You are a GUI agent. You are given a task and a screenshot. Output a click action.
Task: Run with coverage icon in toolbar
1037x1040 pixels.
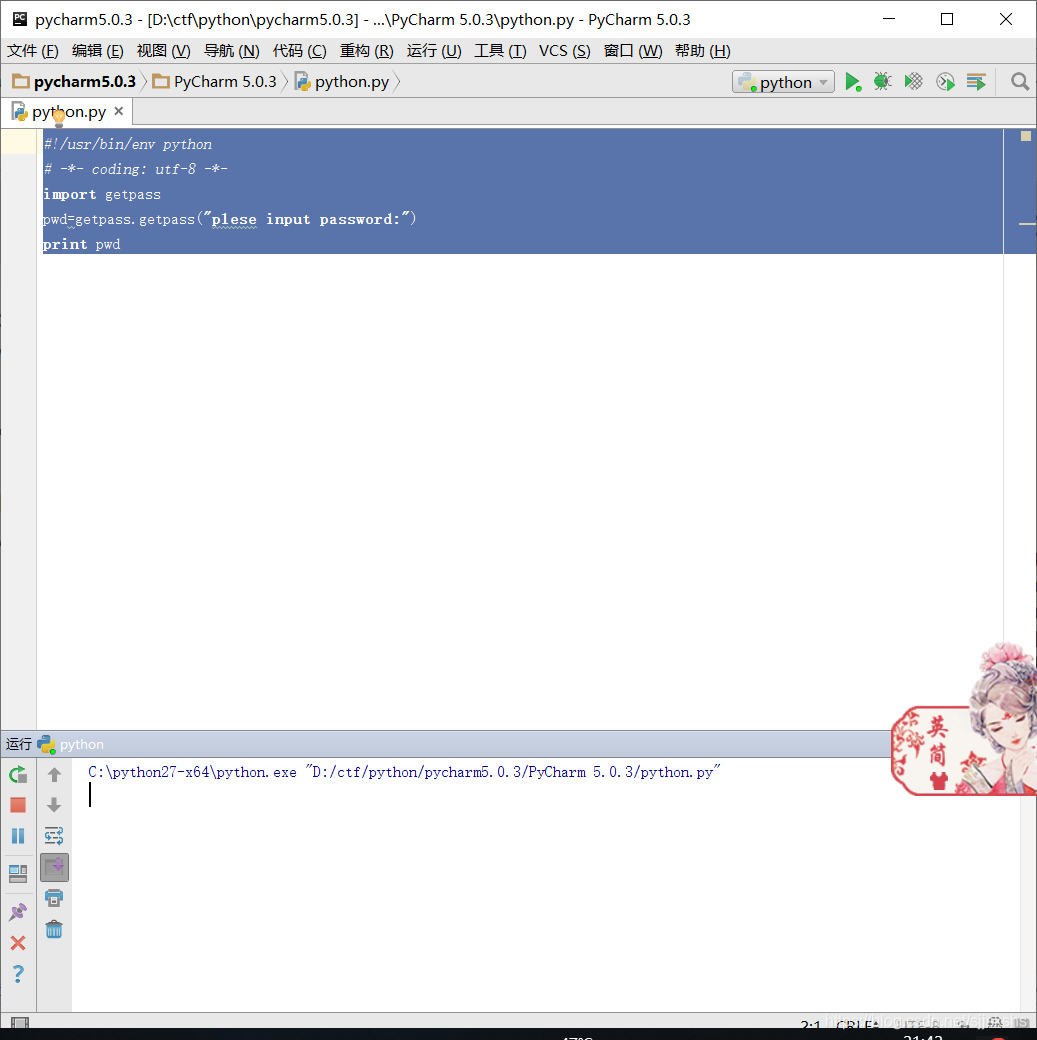click(x=914, y=82)
